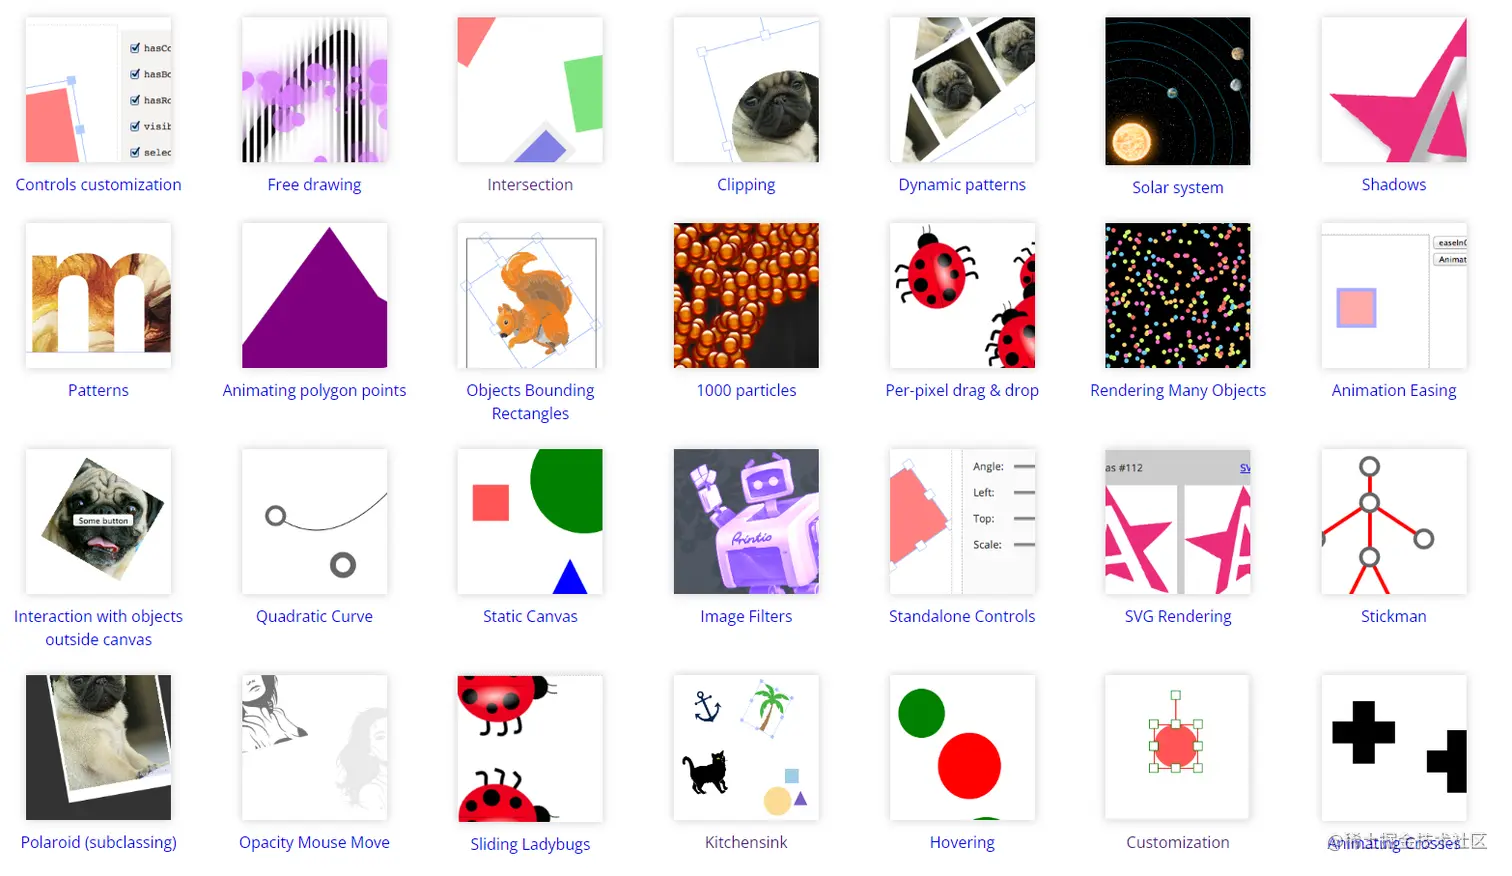Click the Polaroid (subclassing) link

98,843
